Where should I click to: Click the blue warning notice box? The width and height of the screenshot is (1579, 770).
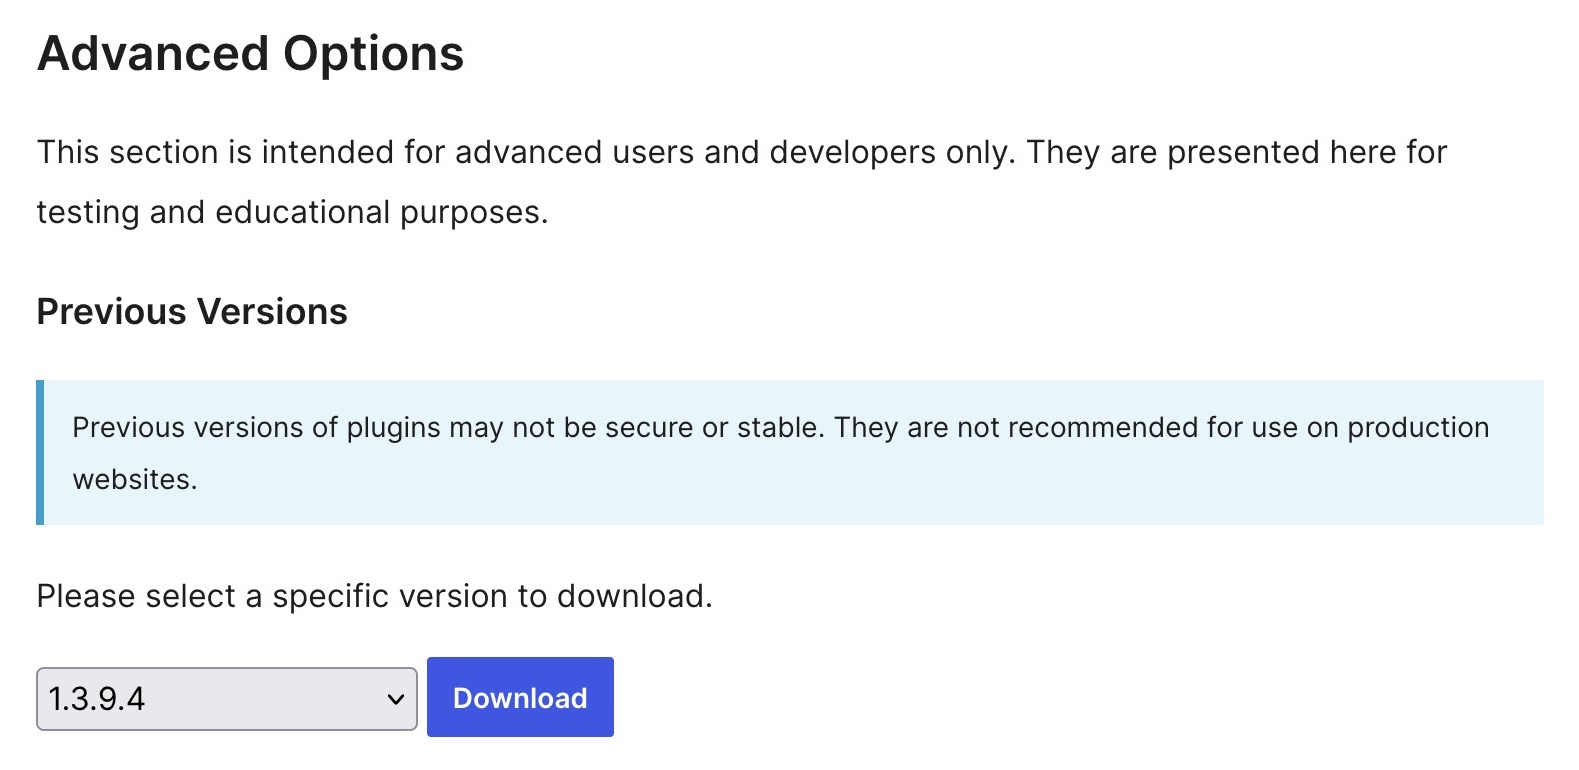tap(790, 452)
